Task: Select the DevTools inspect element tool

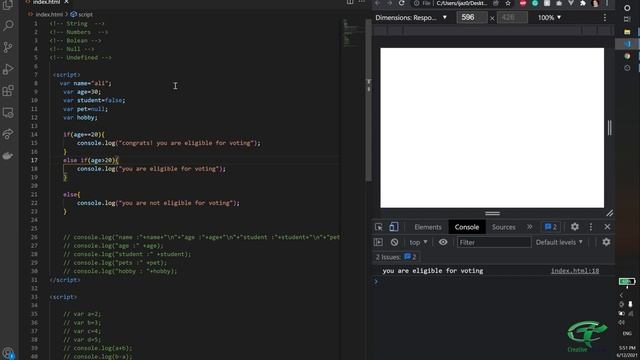Action: pos(379,227)
